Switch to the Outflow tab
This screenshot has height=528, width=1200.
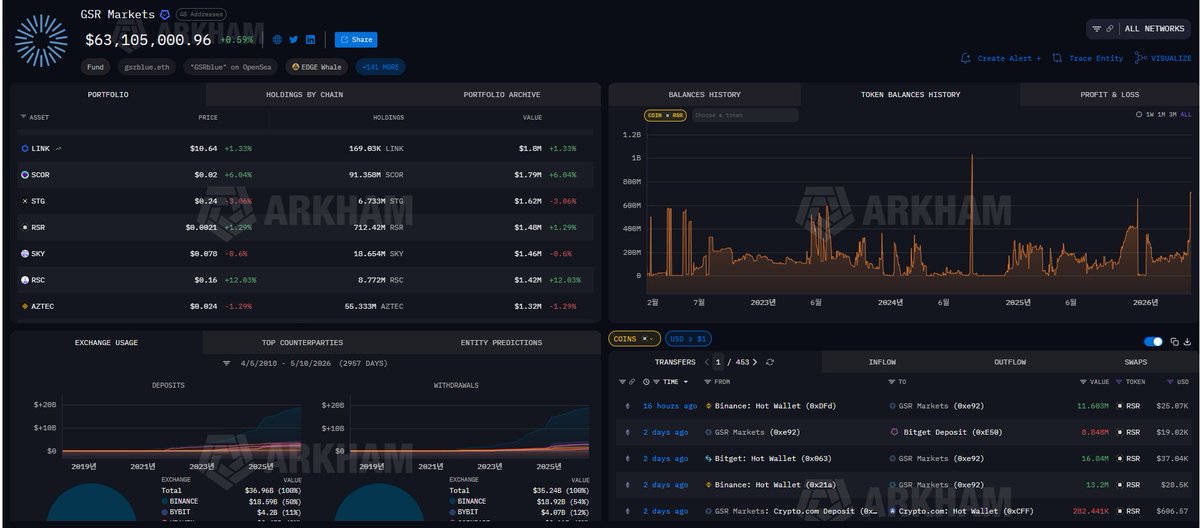[1009, 362]
